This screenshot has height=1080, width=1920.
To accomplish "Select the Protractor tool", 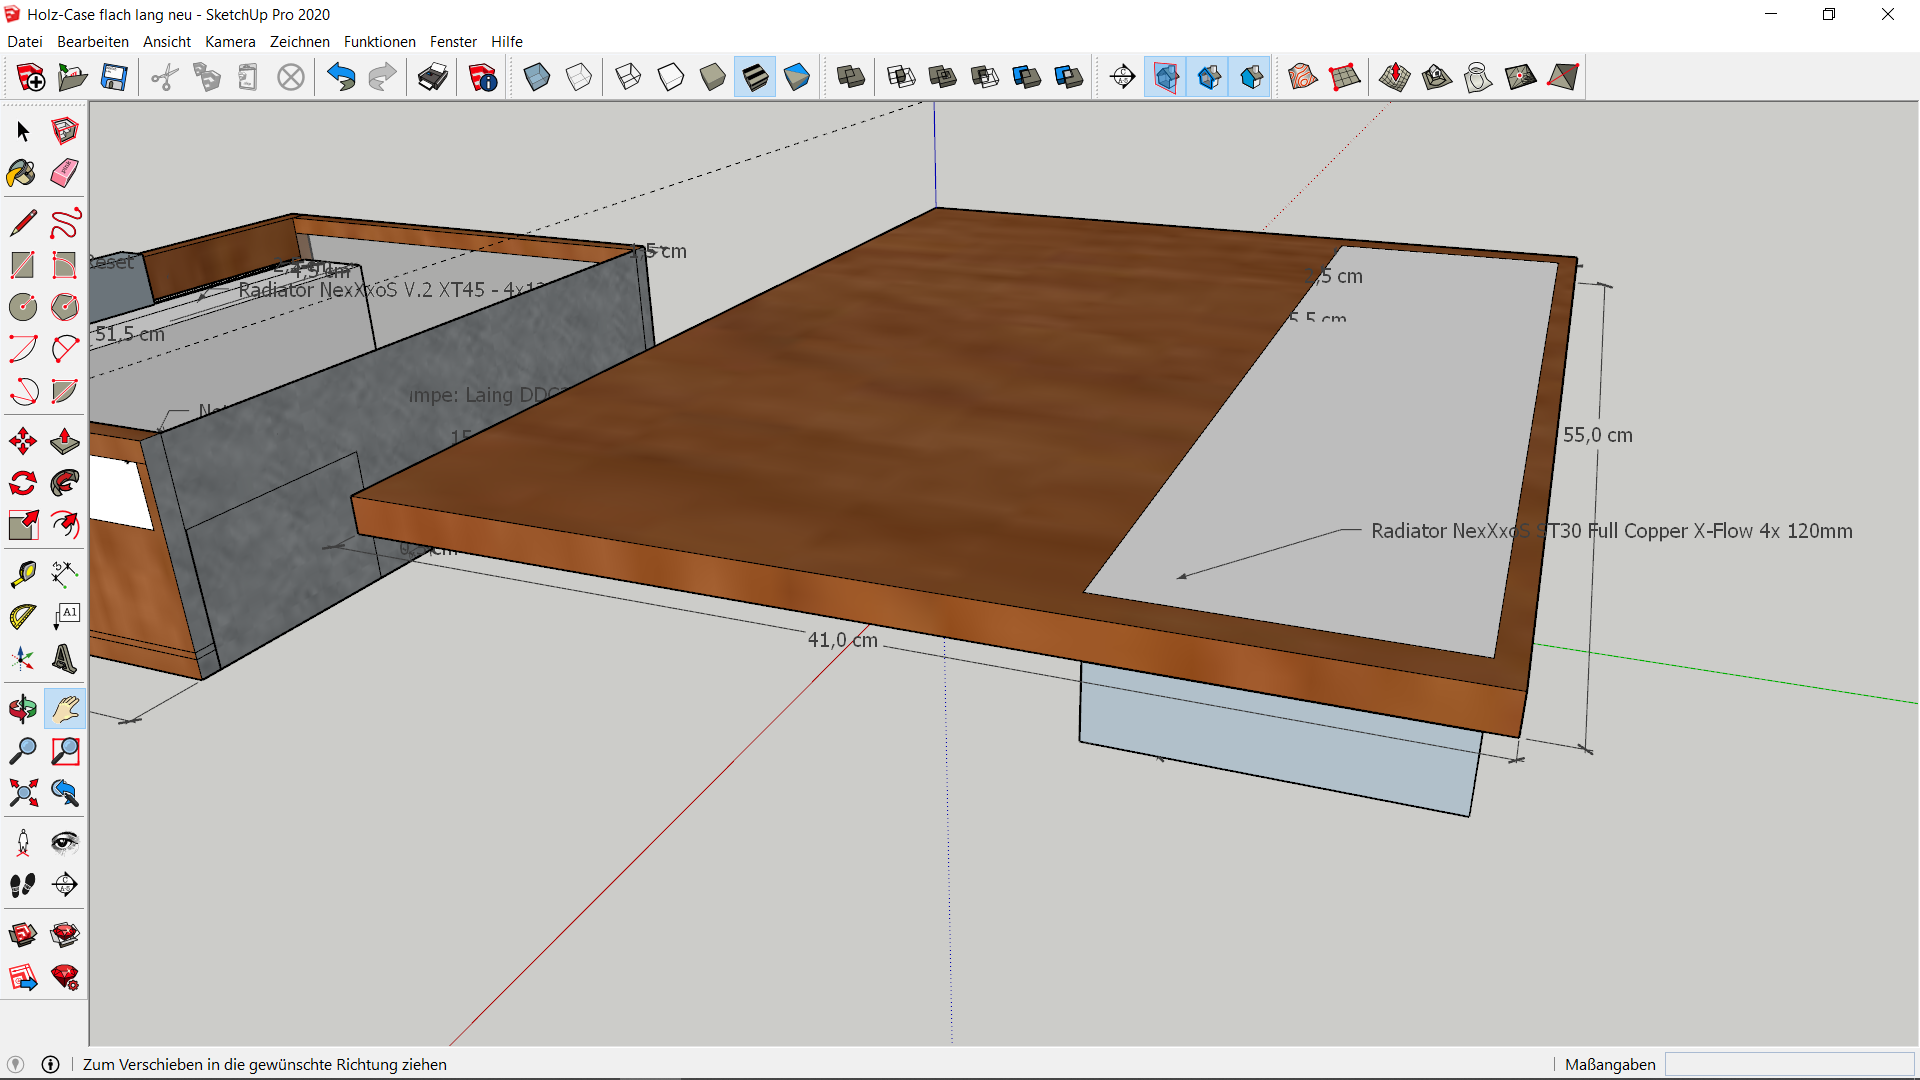I will 22,617.
